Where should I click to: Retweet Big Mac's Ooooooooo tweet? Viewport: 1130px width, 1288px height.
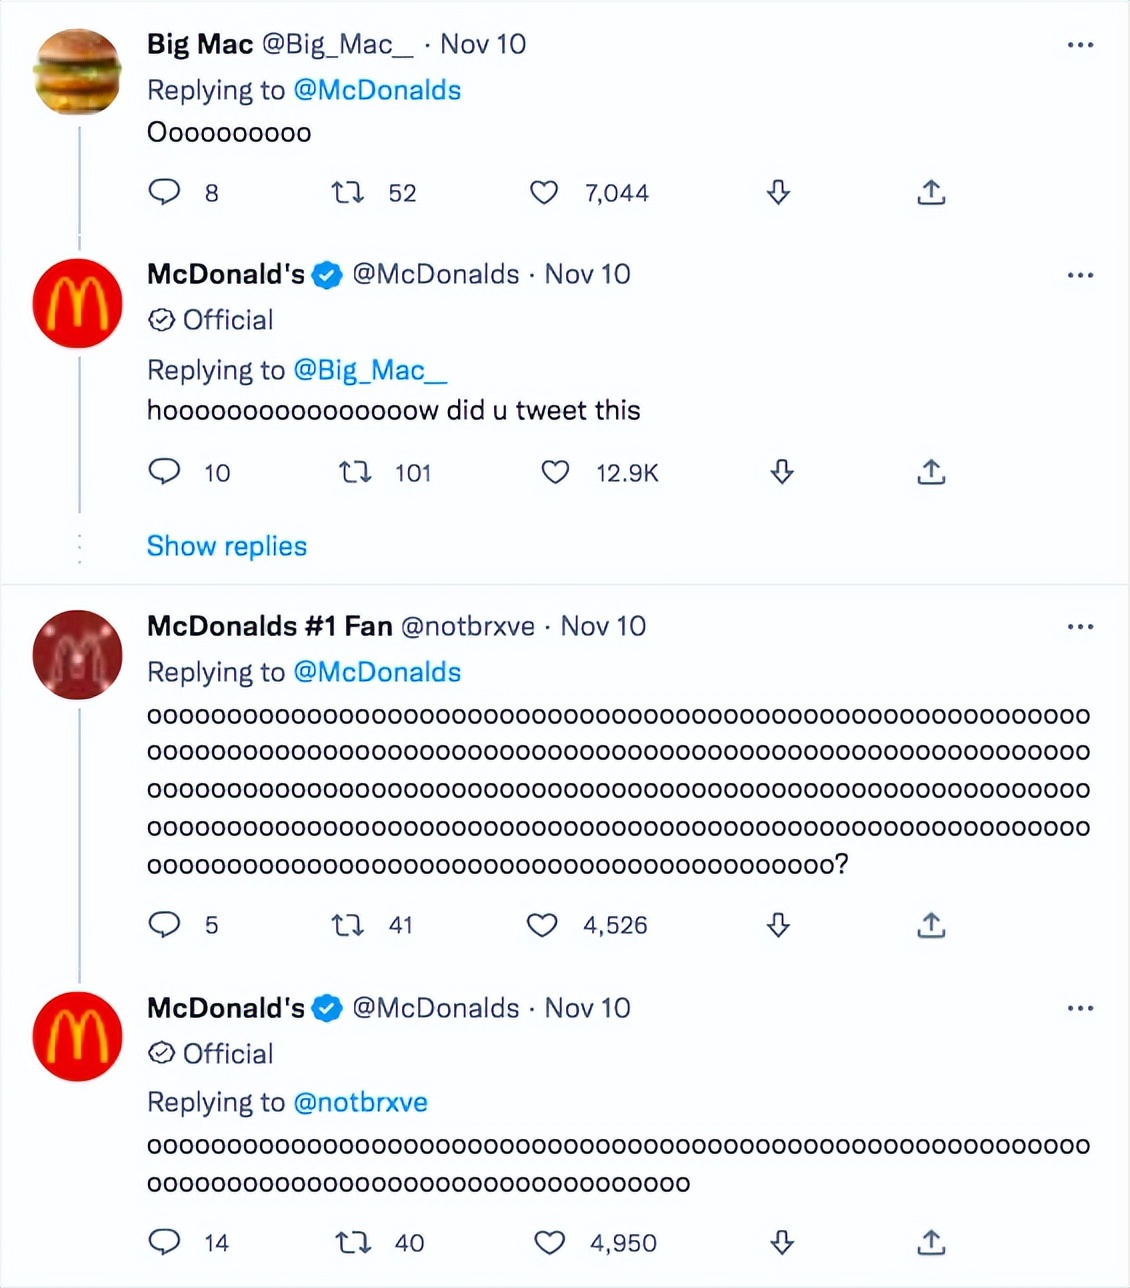348,192
